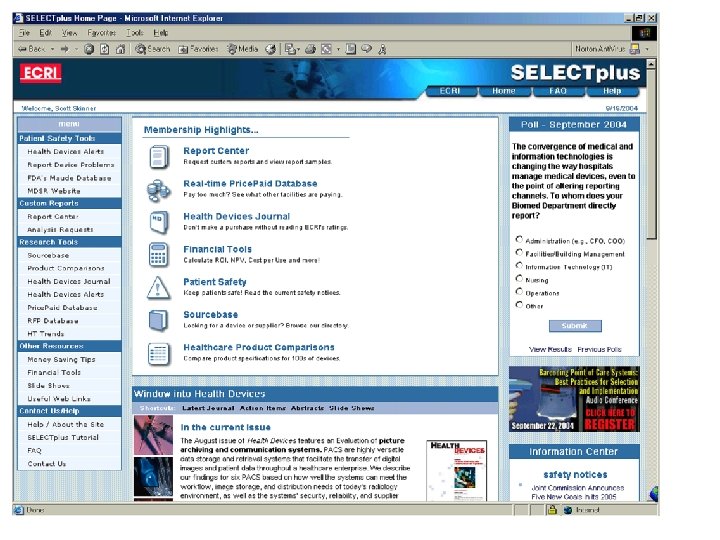Image resolution: width=720 pixels, height=540 pixels.
Task: Stop the page from loading
Action: [x=89, y=49]
